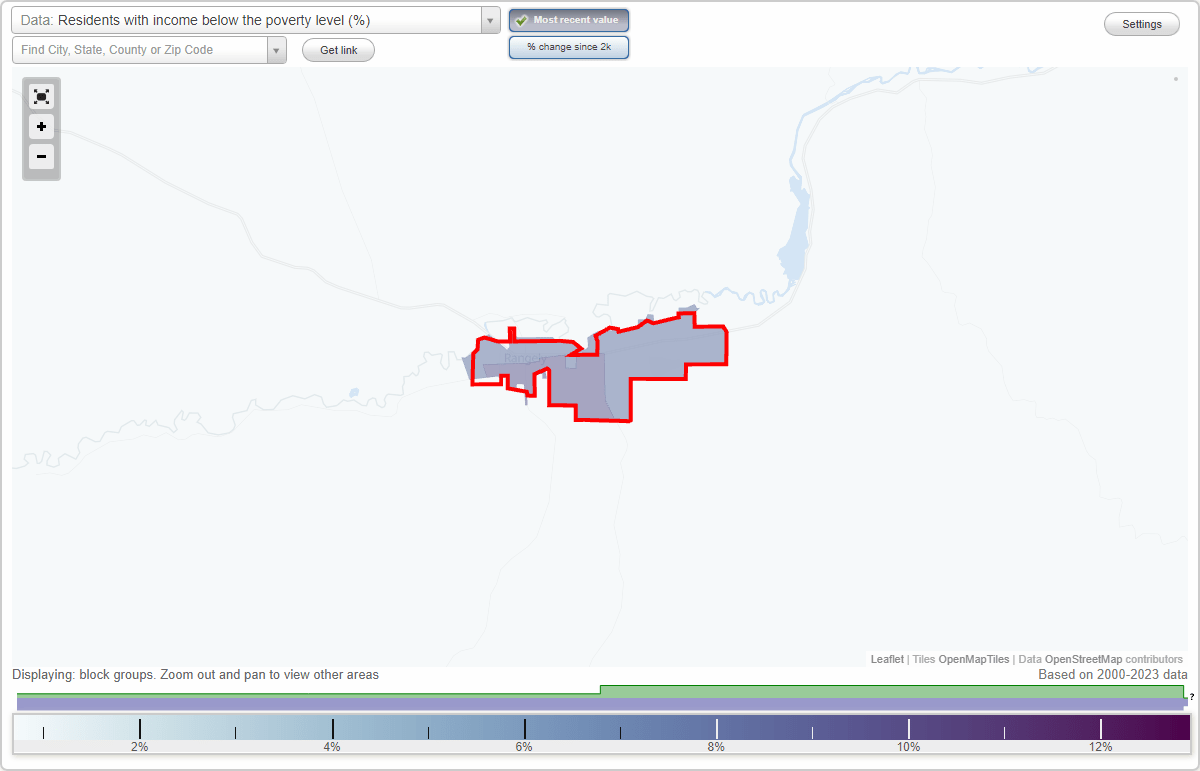The height and width of the screenshot is (771, 1200).
Task: Click the Get link button
Action: pyautogui.click(x=337, y=49)
